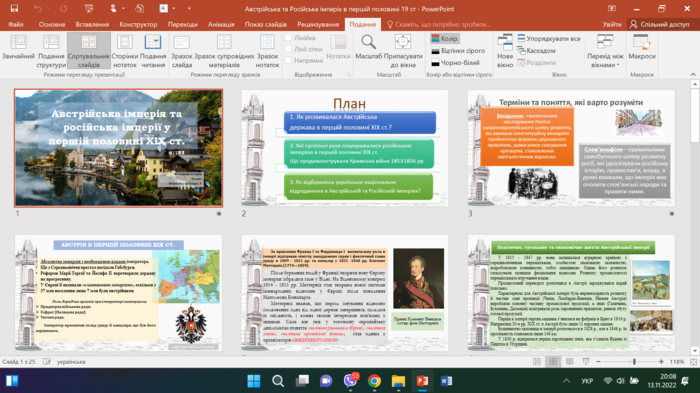Switch to Normal view in status bar
700x393 pixels.
(537, 362)
